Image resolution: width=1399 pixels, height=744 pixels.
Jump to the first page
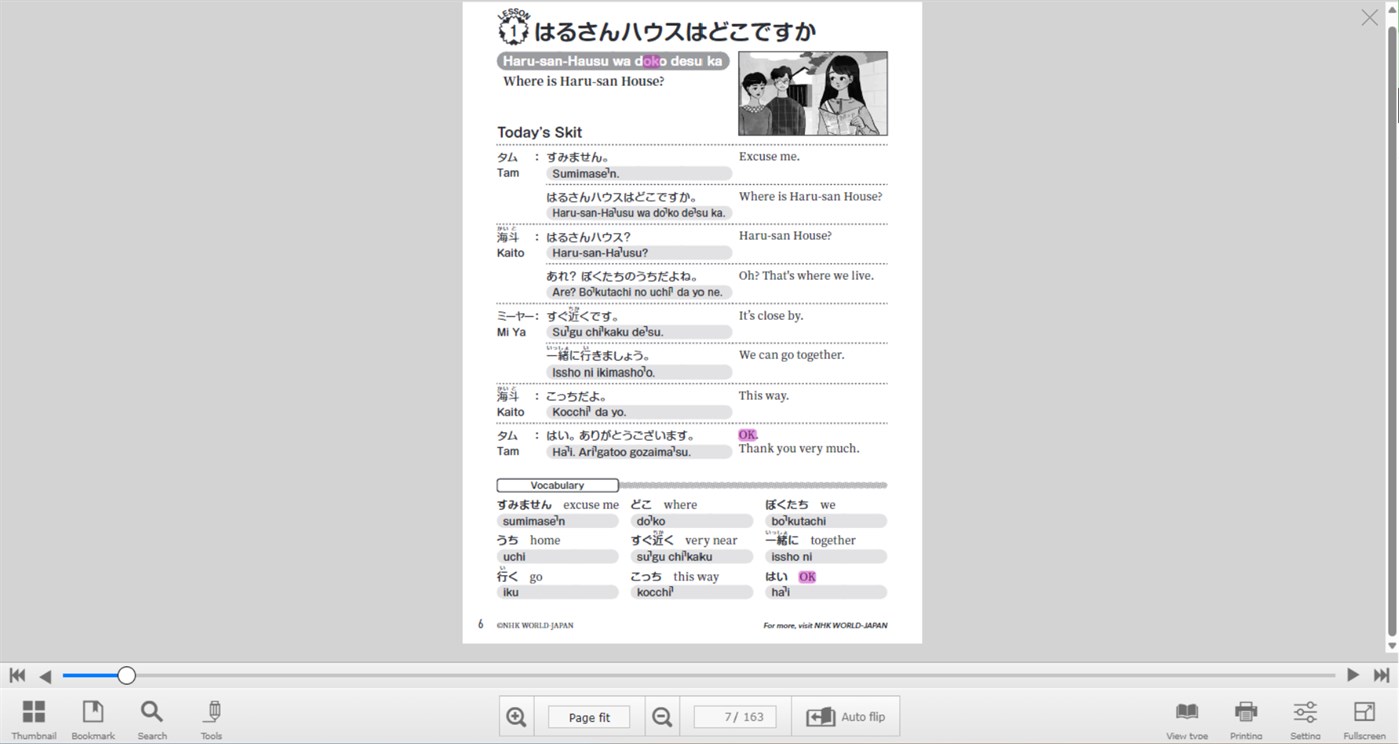pyautogui.click(x=17, y=676)
